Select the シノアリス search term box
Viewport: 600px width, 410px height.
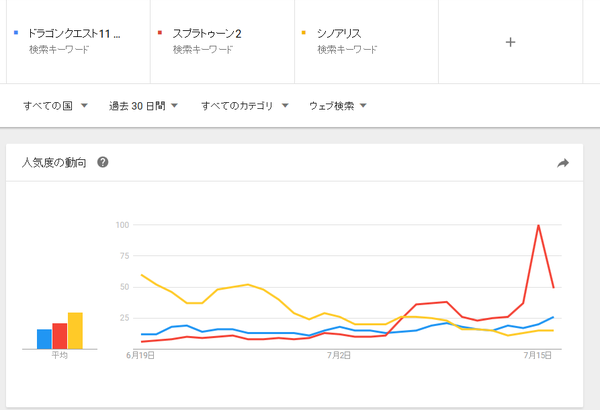(367, 41)
